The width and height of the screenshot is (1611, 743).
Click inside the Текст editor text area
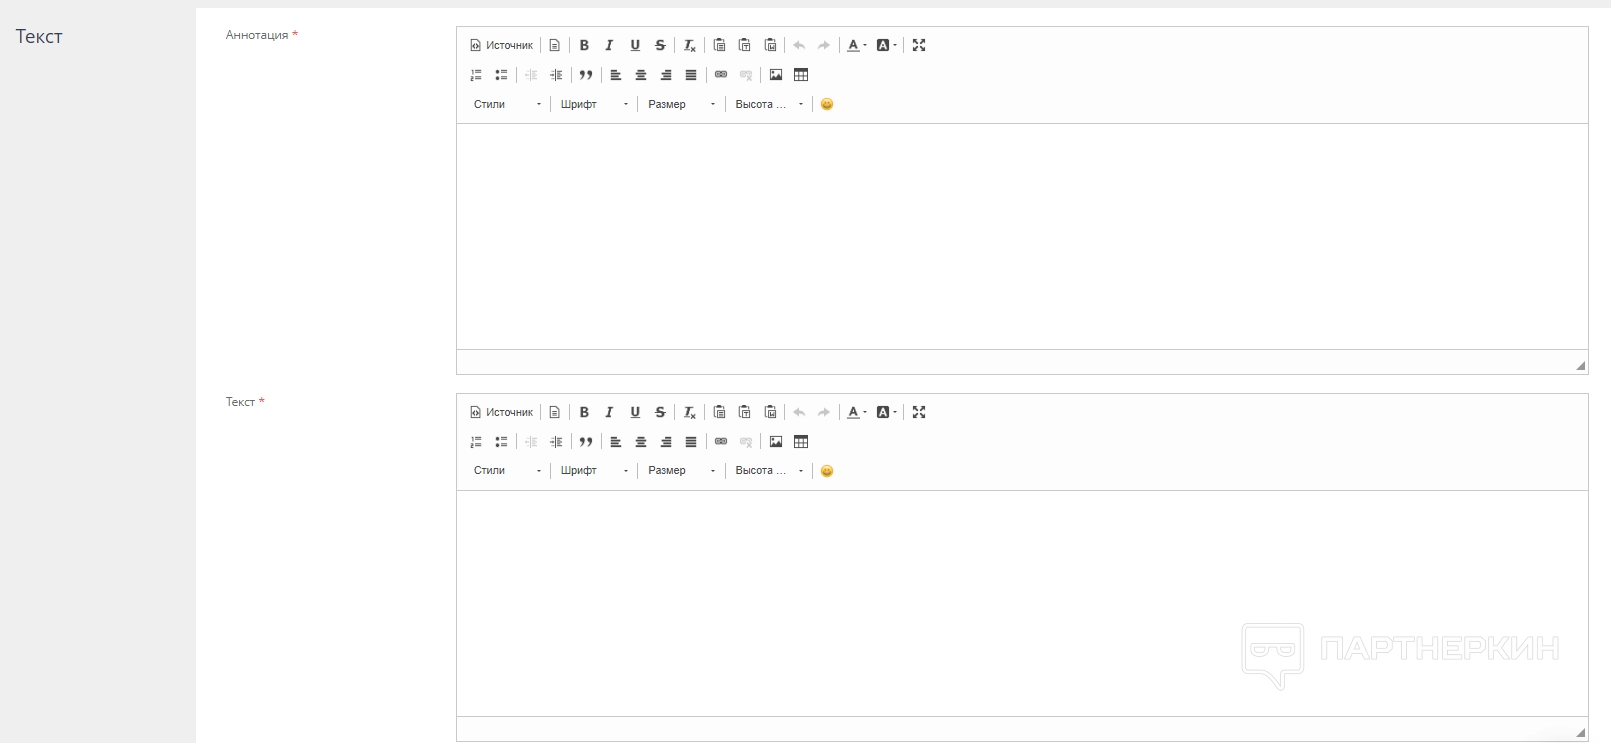tap(1022, 603)
